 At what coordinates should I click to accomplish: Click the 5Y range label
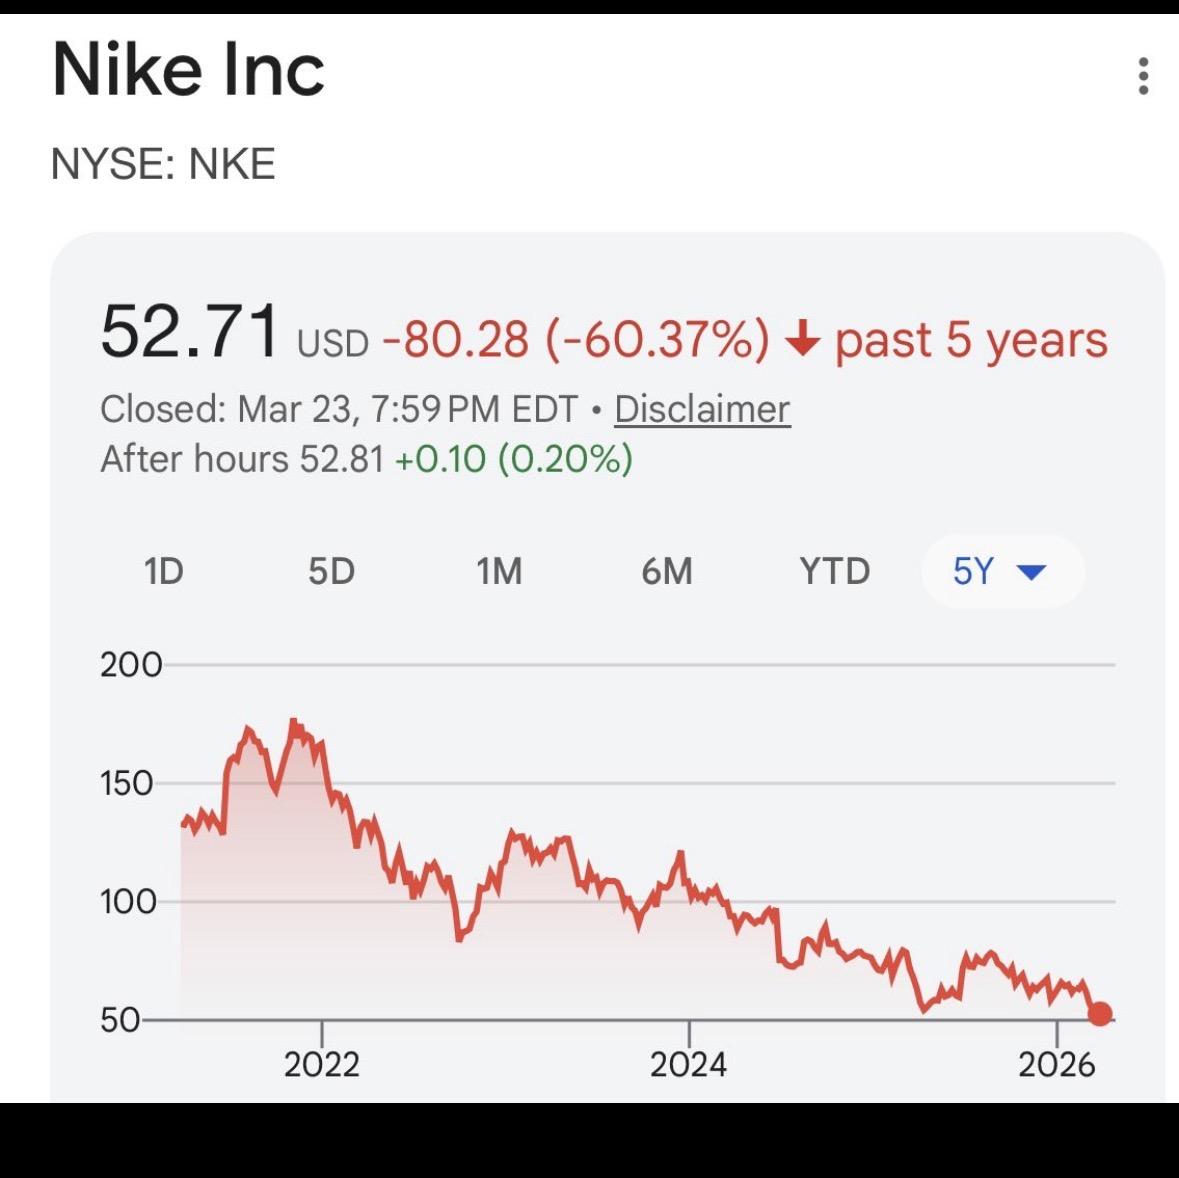coord(973,572)
